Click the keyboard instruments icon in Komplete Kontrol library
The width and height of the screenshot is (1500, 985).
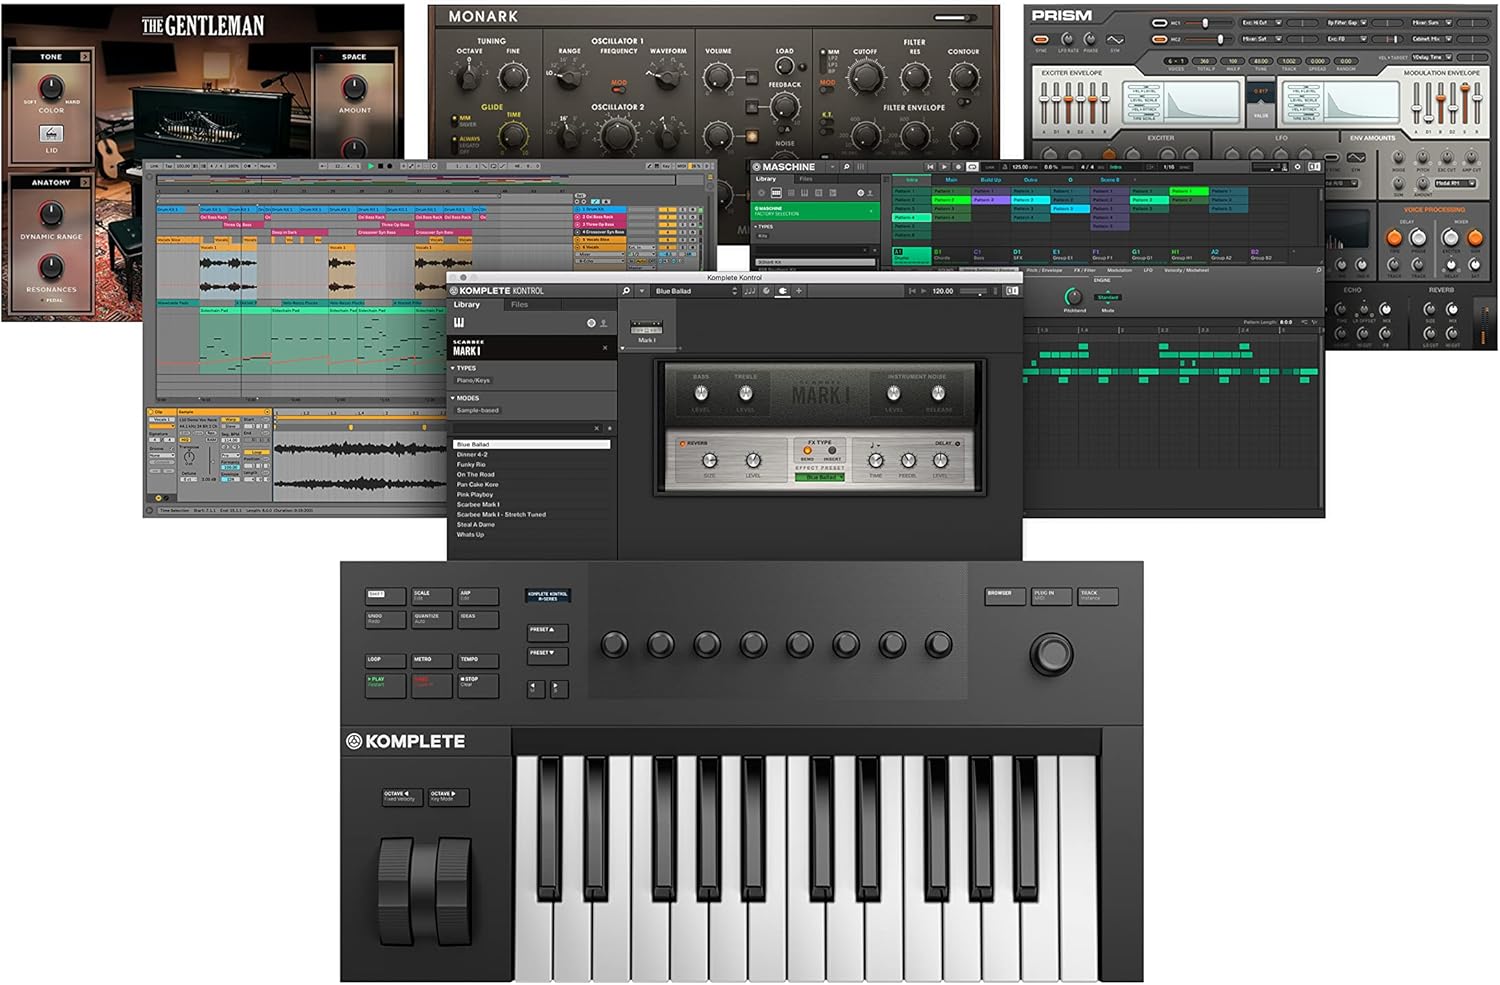coord(459,322)
